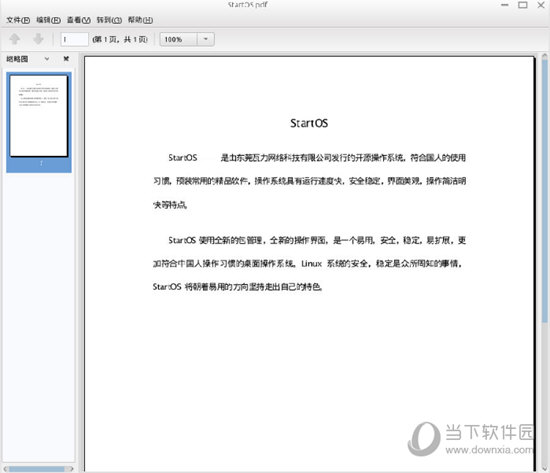The image size is (550, 473).
Task: Open the 查看(V) menu
Action: pyautogui.click(x=79, y=20)
